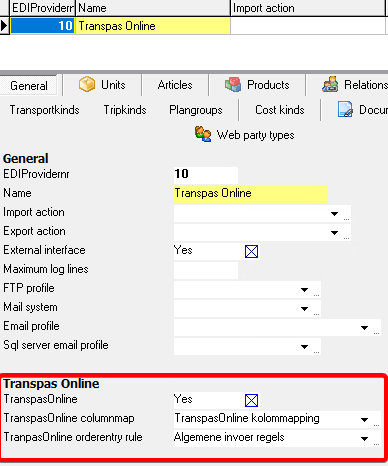Viewport: 388px width, 466px height.
Task: Expand the FTP profile dropdown
Action: [304, 290]
